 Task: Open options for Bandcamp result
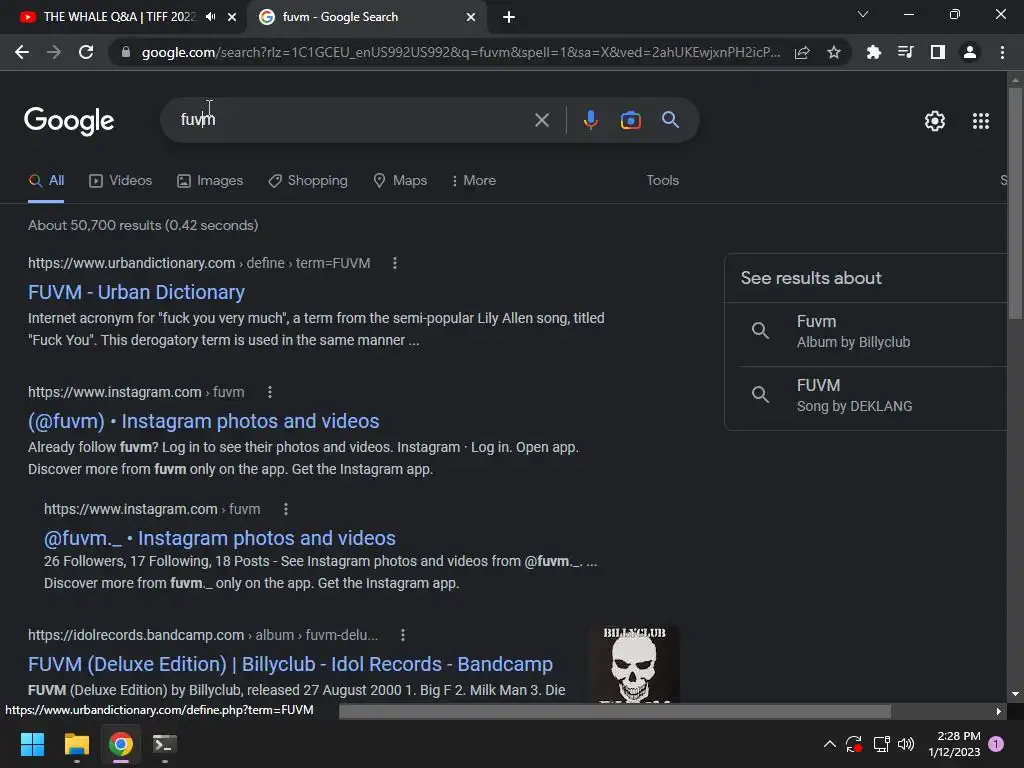pos(402,635)
